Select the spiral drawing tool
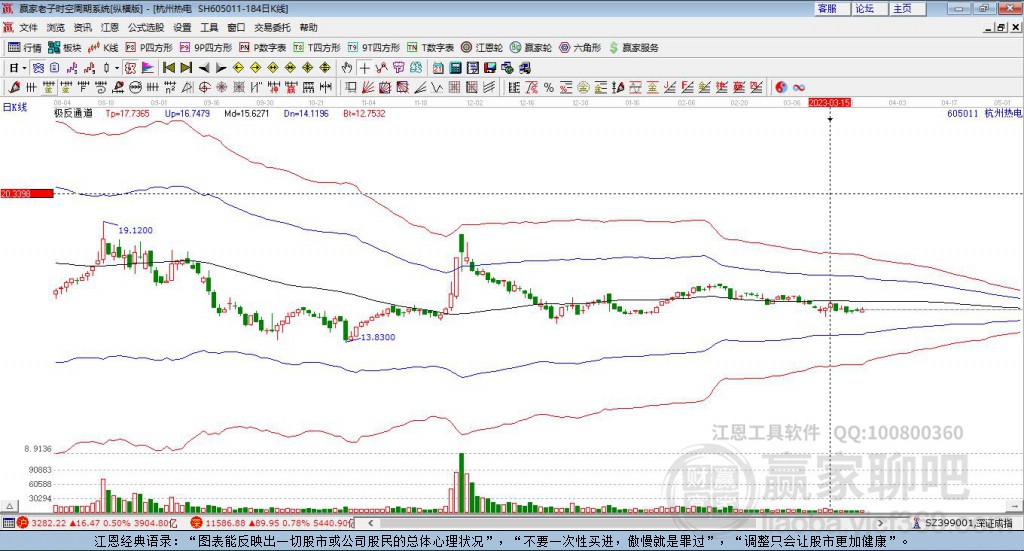 (100, 87)
